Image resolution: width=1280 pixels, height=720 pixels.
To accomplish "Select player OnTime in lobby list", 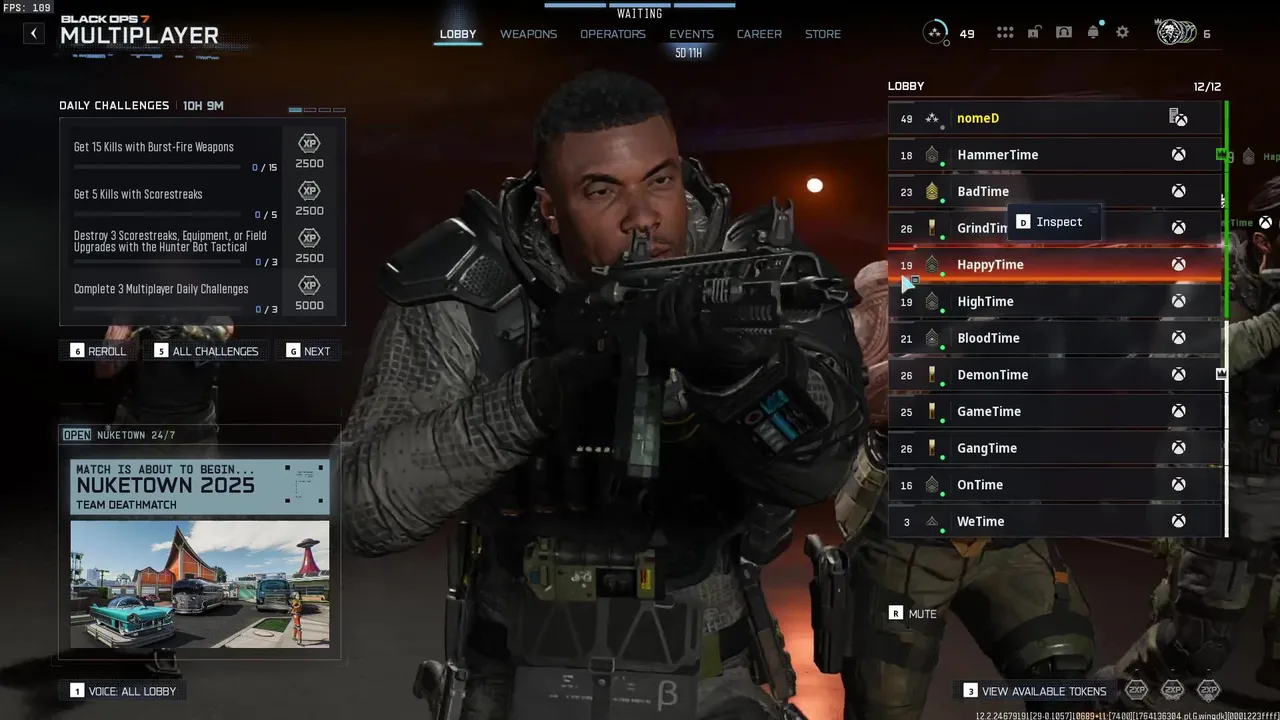I will [x=1054, y=485].
